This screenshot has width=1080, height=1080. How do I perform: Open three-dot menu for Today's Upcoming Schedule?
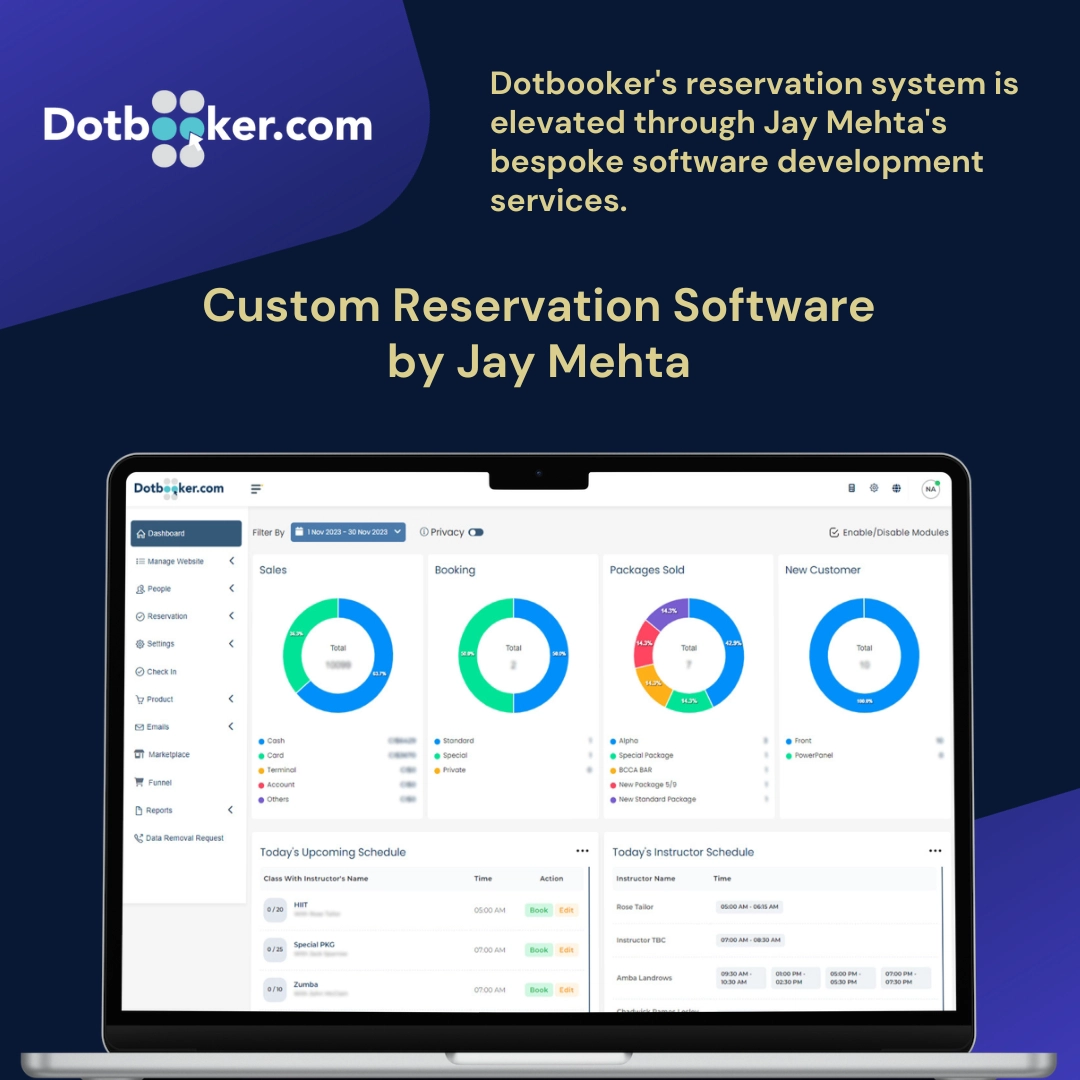(582, 851)
